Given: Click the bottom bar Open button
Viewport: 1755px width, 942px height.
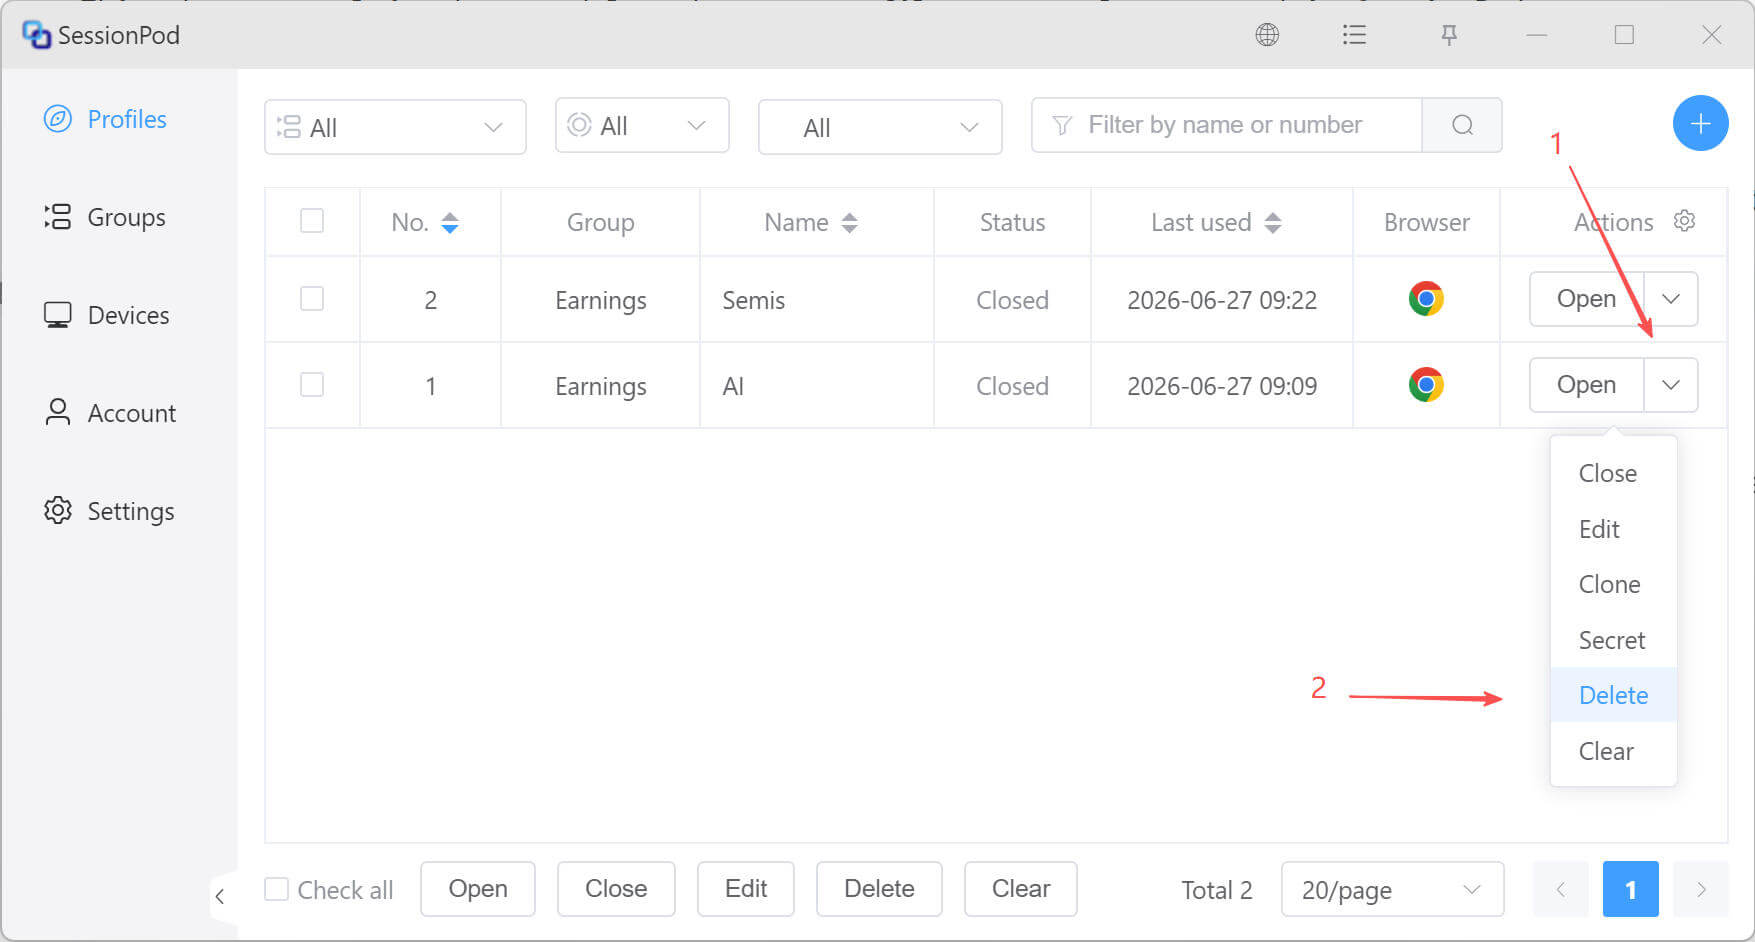Looking at the screenshot, I should 478,889.
